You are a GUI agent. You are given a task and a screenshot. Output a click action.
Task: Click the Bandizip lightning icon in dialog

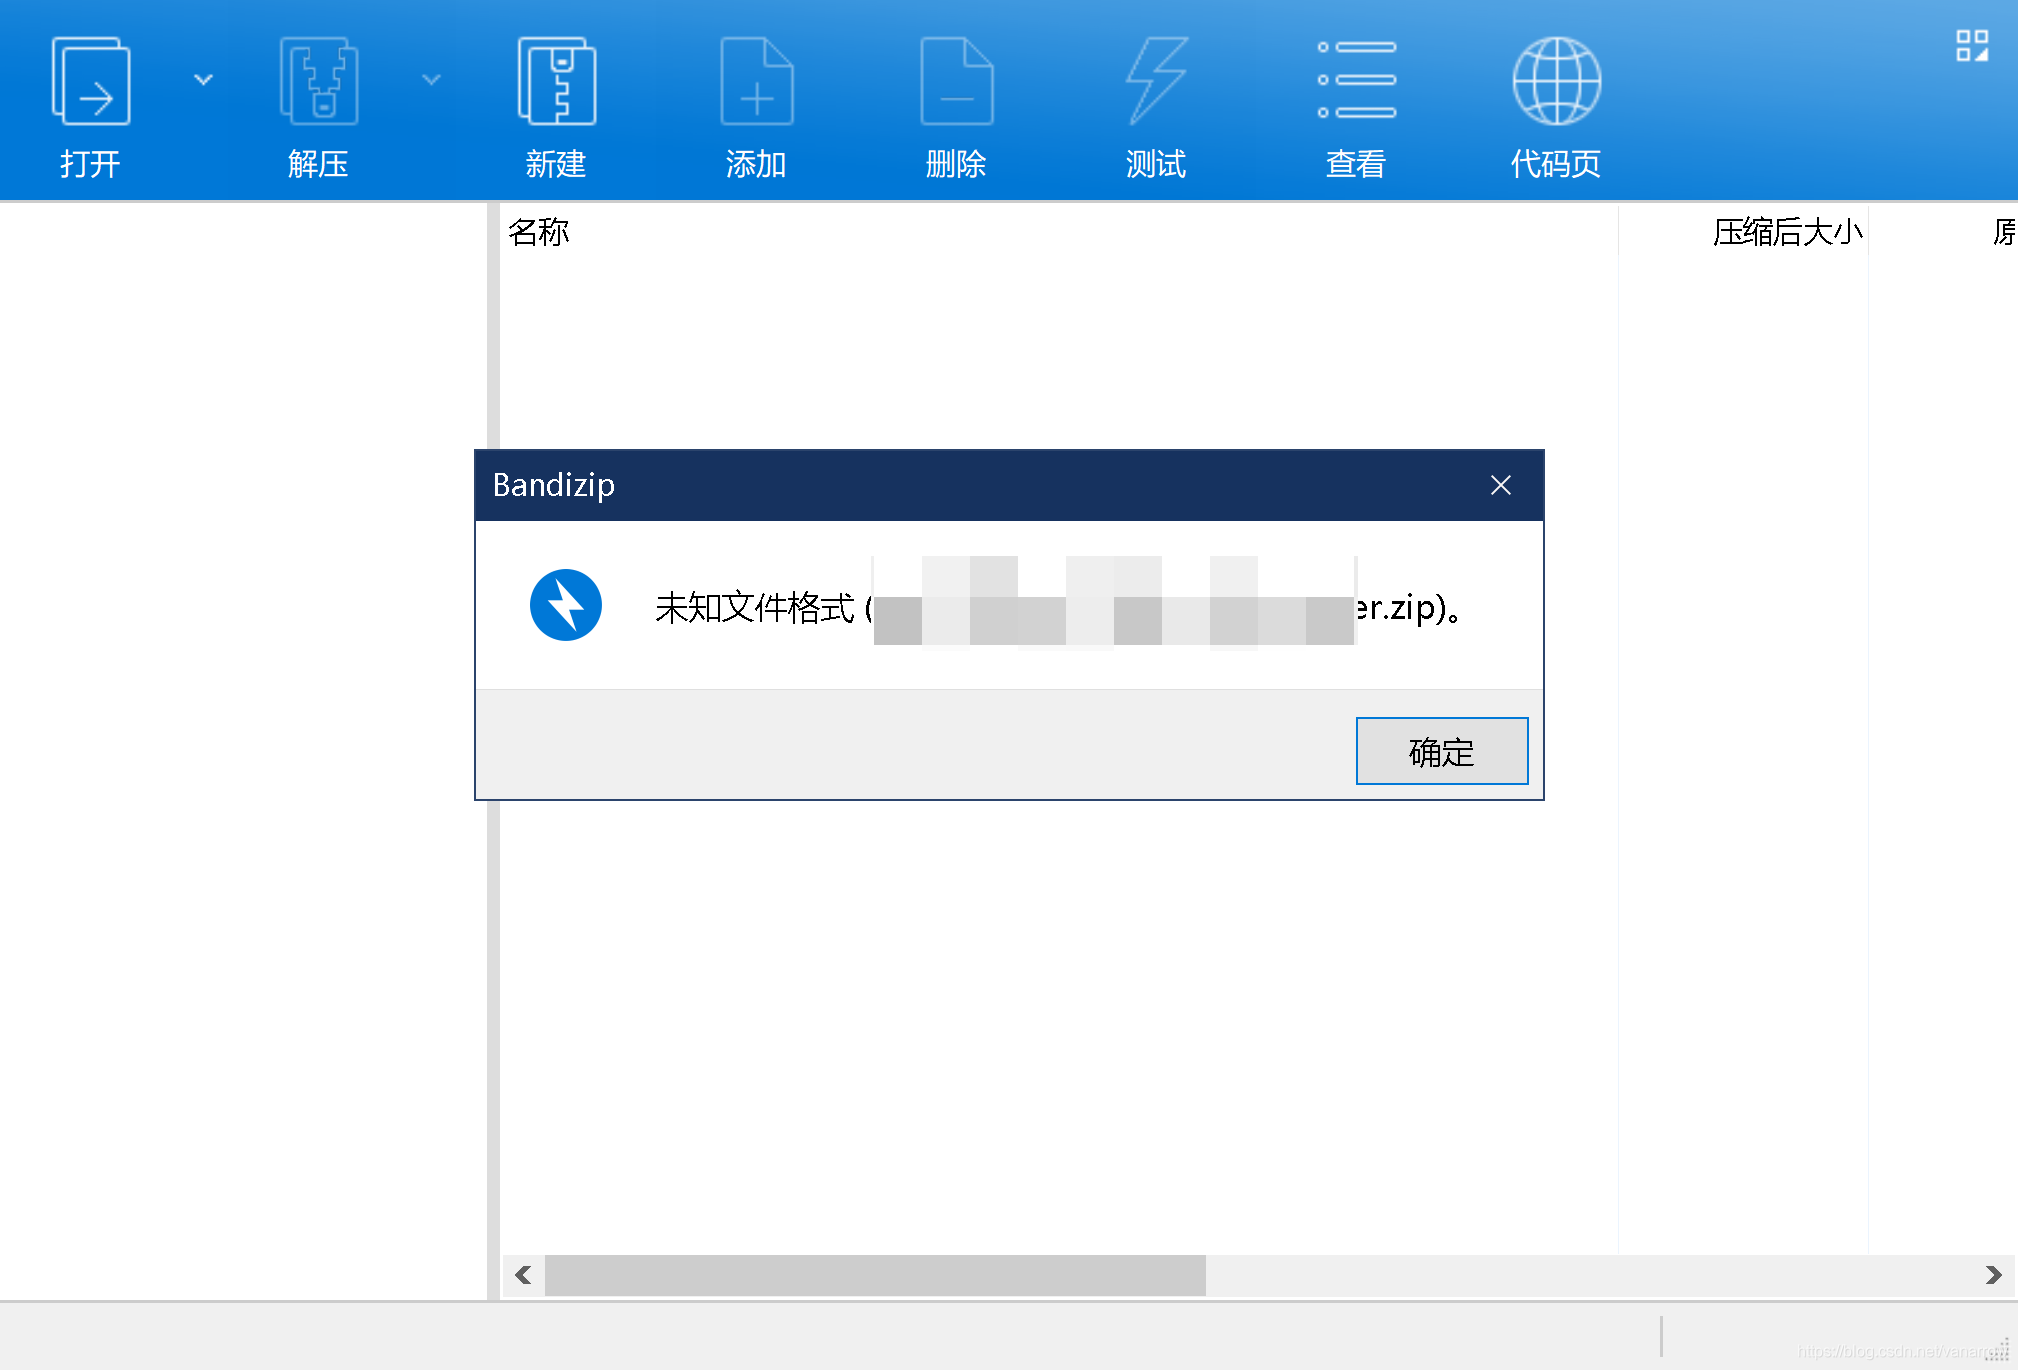tap(565, 605)
